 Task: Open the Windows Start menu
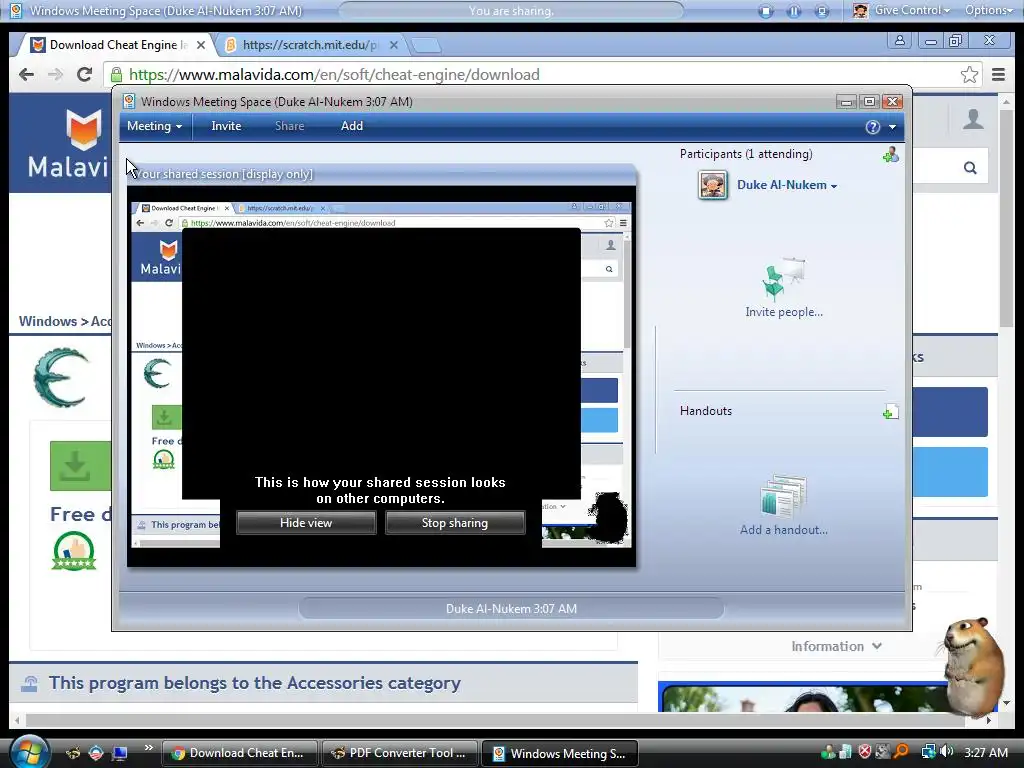(x=29, y=752)
